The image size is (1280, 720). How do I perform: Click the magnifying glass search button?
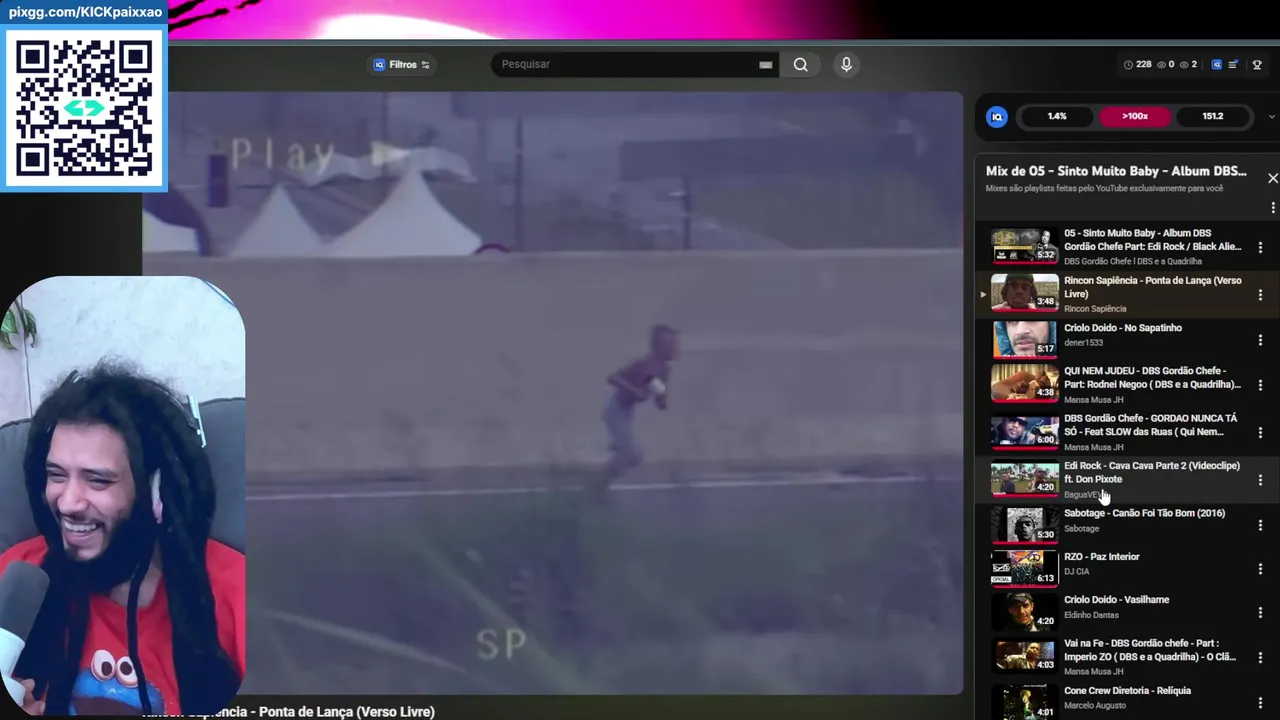(800, 64)
